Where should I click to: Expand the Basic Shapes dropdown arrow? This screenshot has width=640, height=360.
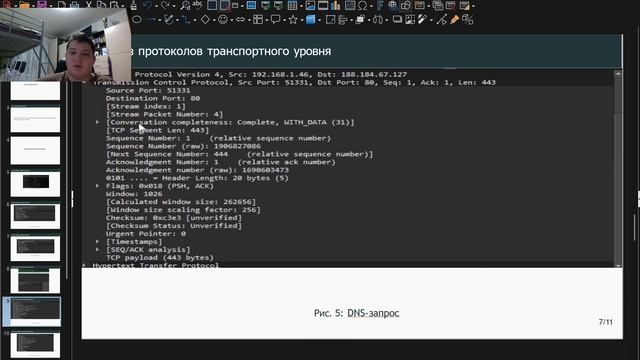214,20
